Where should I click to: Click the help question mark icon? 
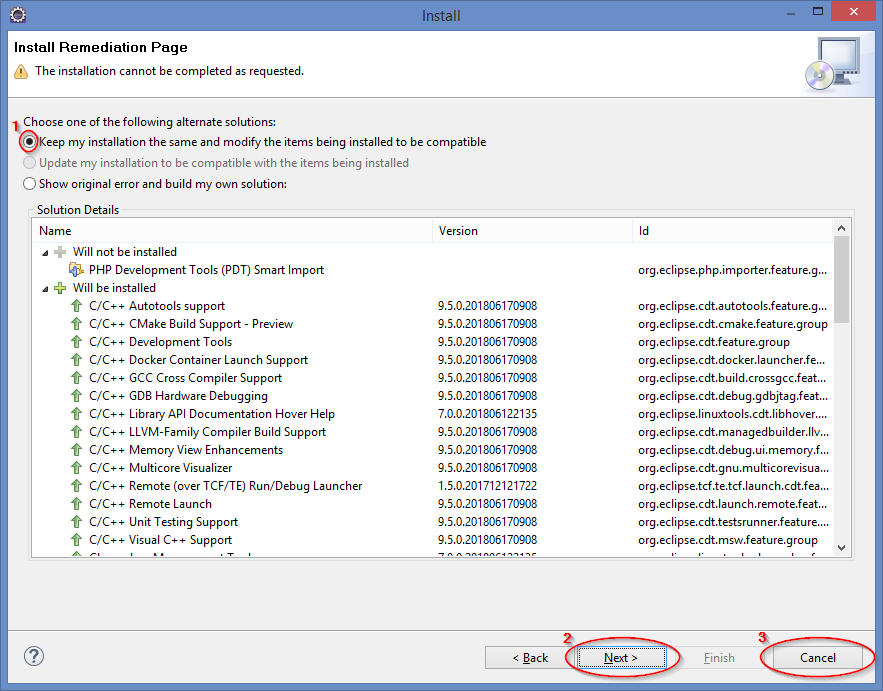point(34,657)
